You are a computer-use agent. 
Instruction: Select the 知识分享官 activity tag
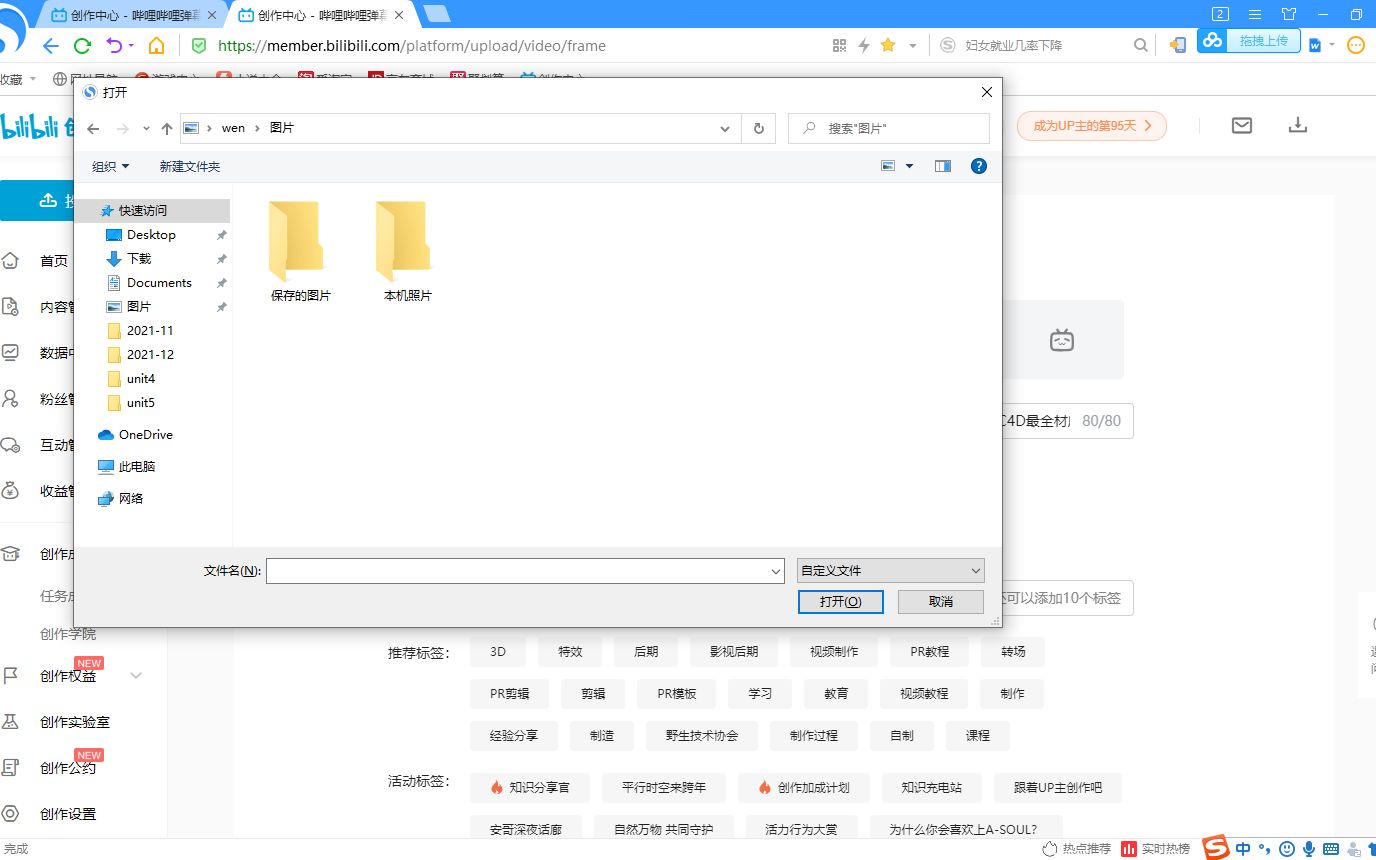click(x=530, y=787)
